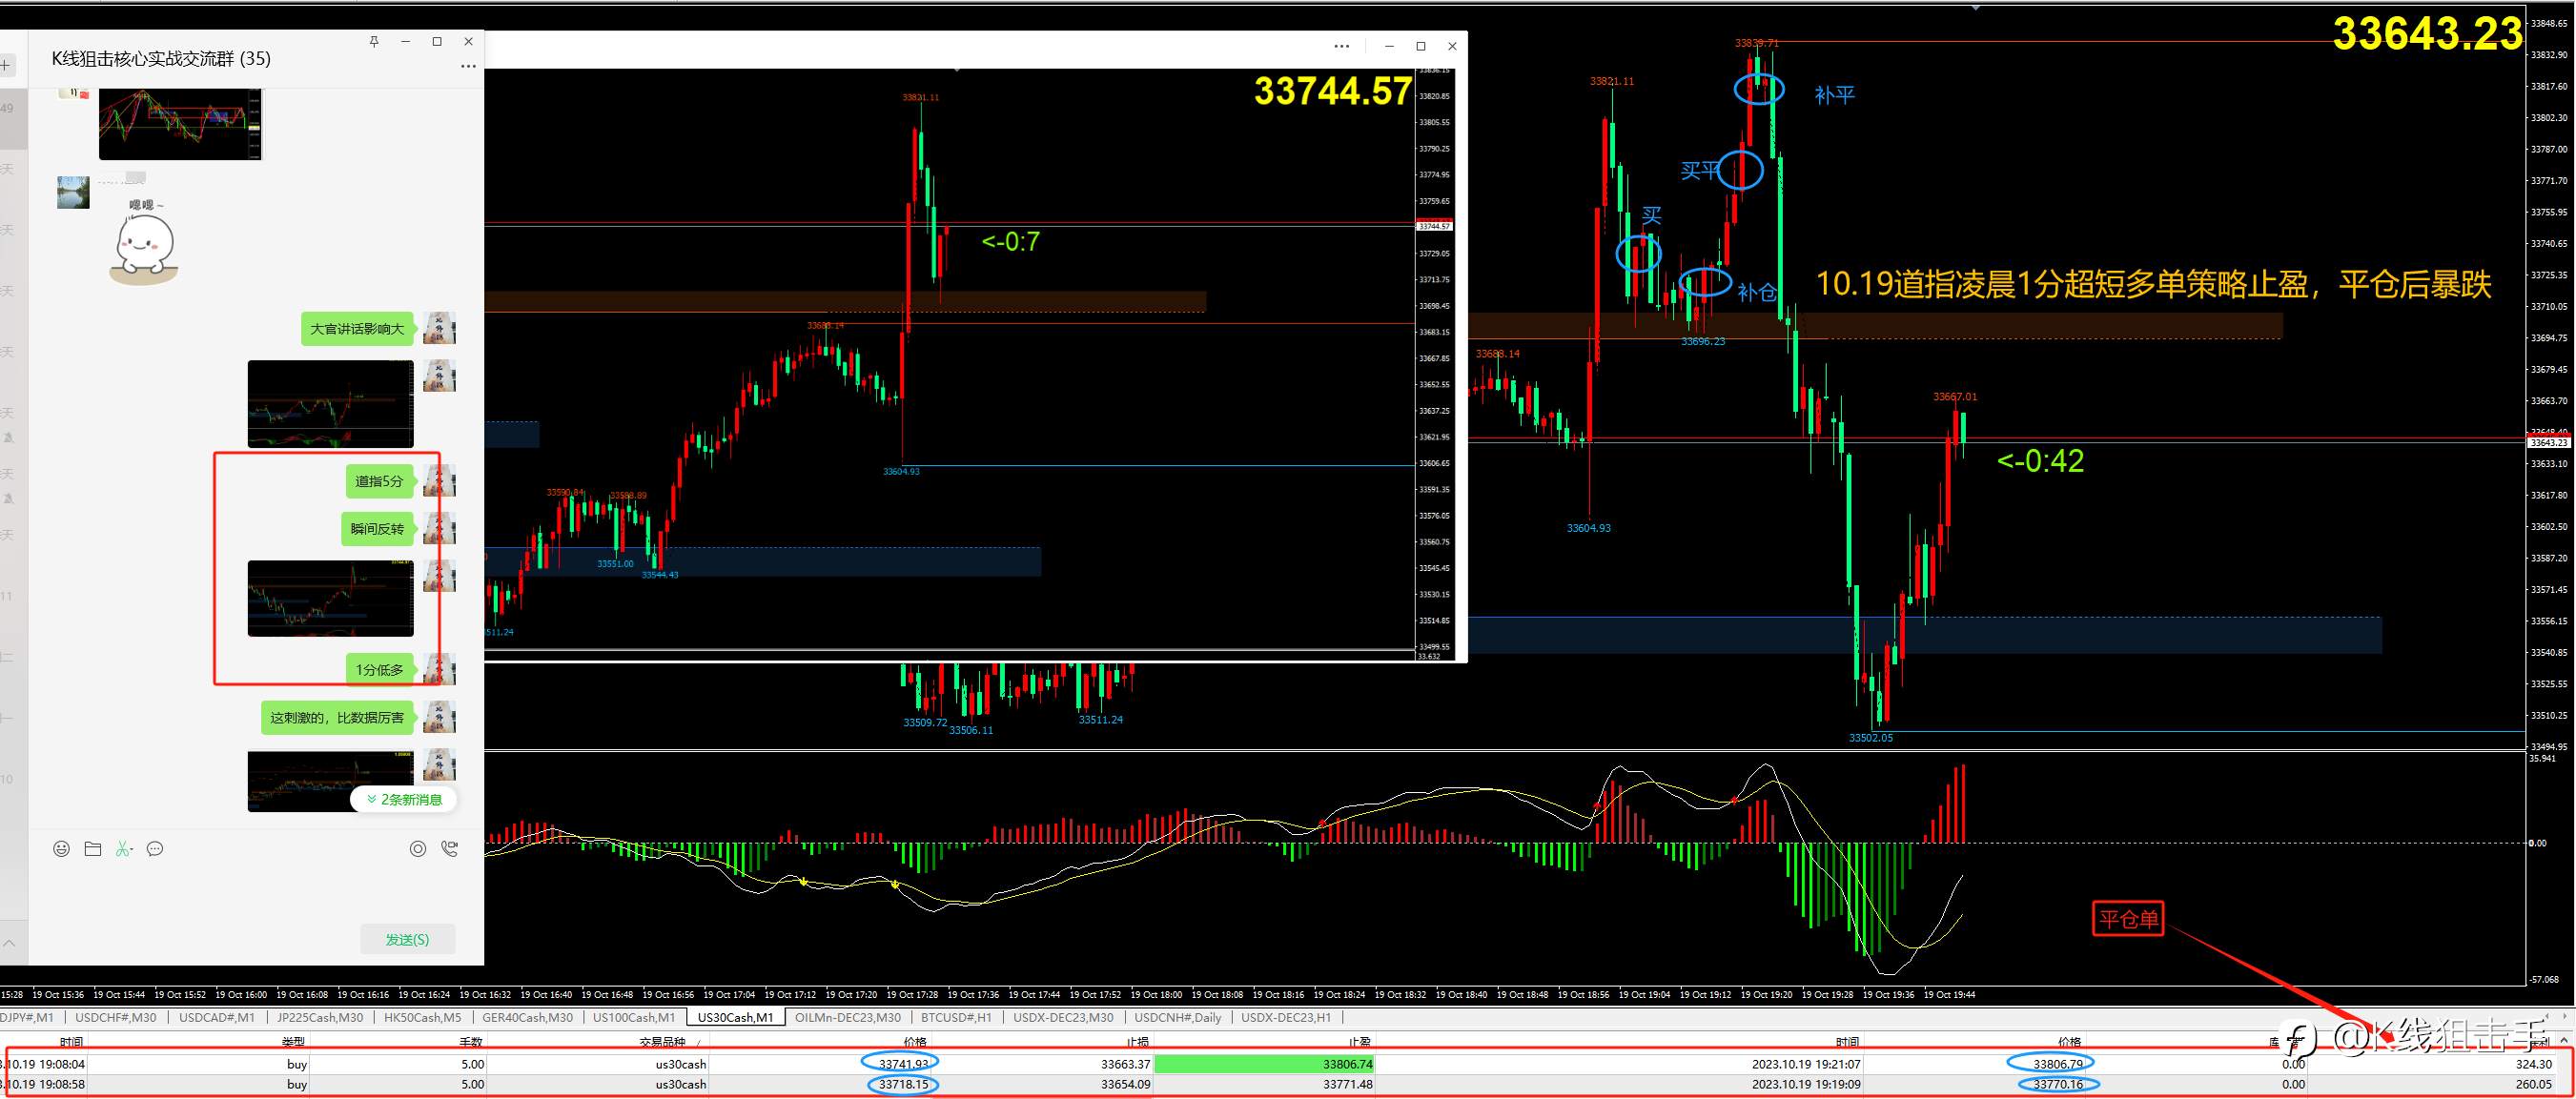Open the screenshot tool dropdown arrow

(x=131, y=850)
